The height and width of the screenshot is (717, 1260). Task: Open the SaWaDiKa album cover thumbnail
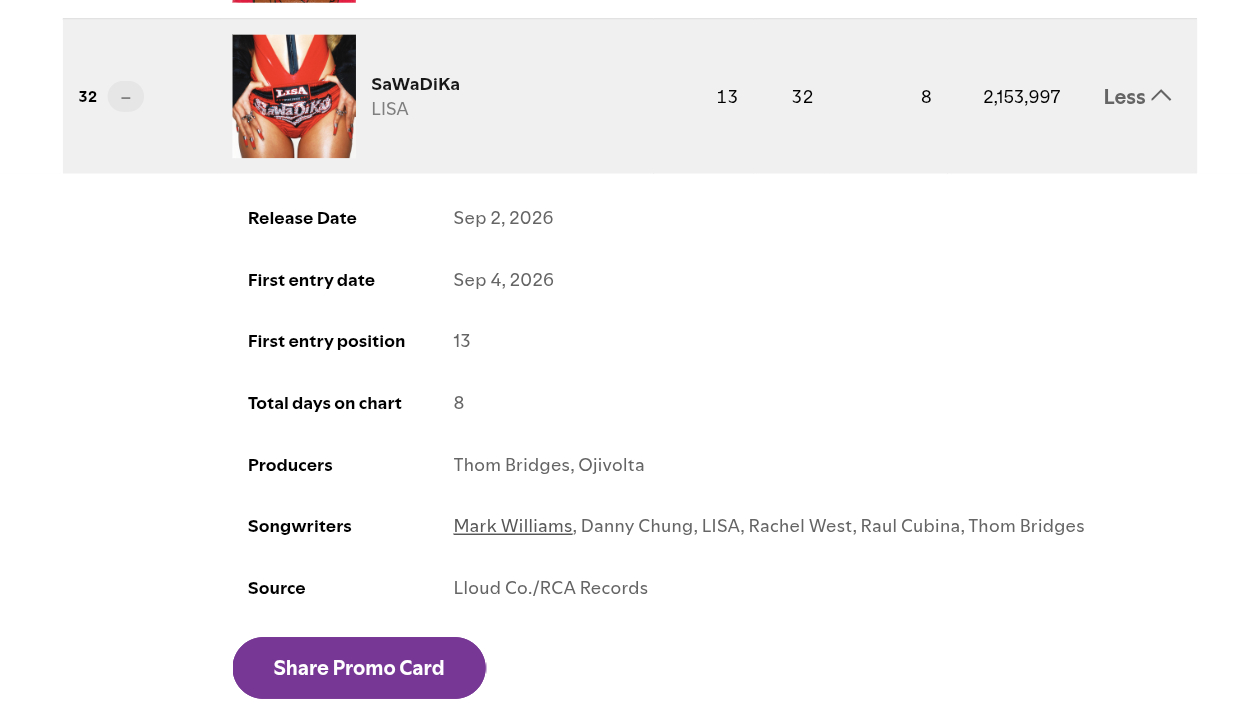294,96
